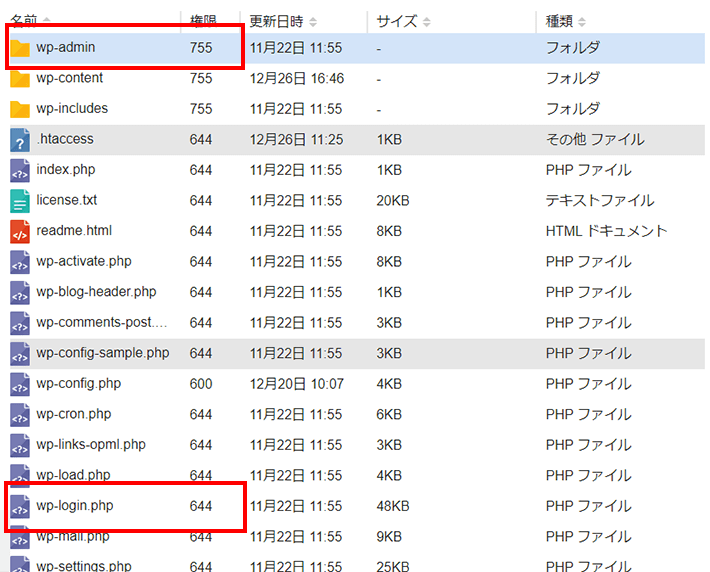This screenshot has width=710, height=572.
Task: Select the wp-includes file name
Action: pos(72,108)
